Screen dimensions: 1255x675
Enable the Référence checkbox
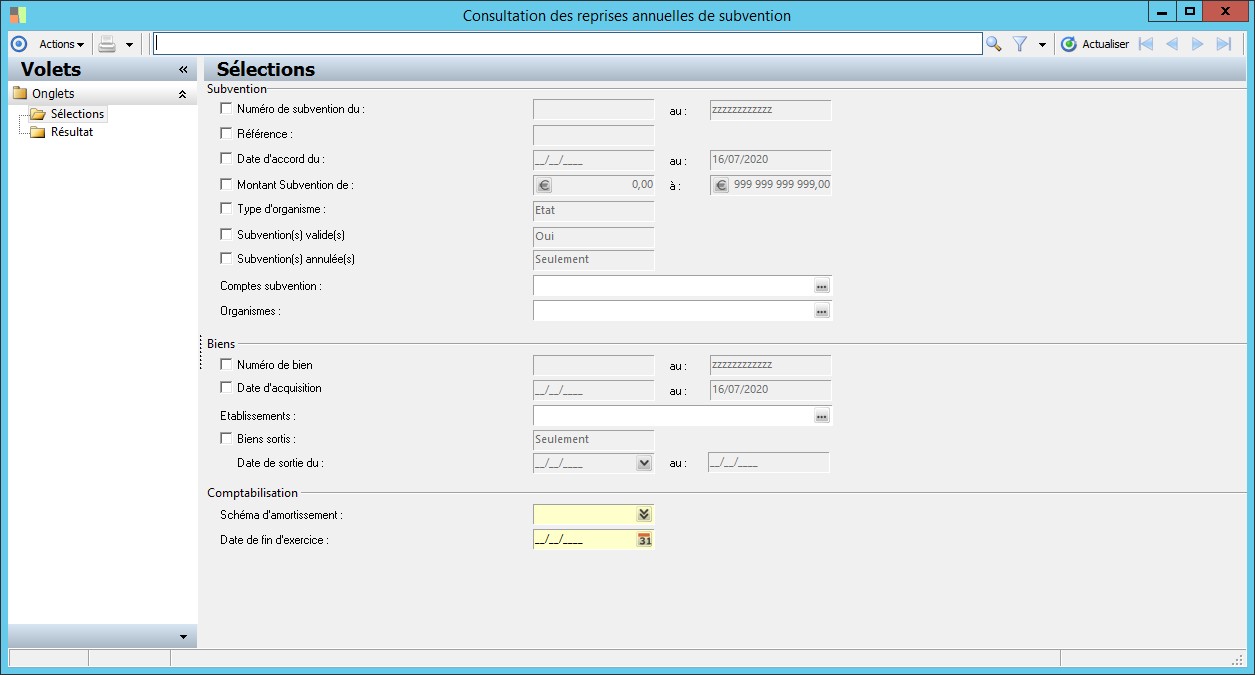click(226, 133)
